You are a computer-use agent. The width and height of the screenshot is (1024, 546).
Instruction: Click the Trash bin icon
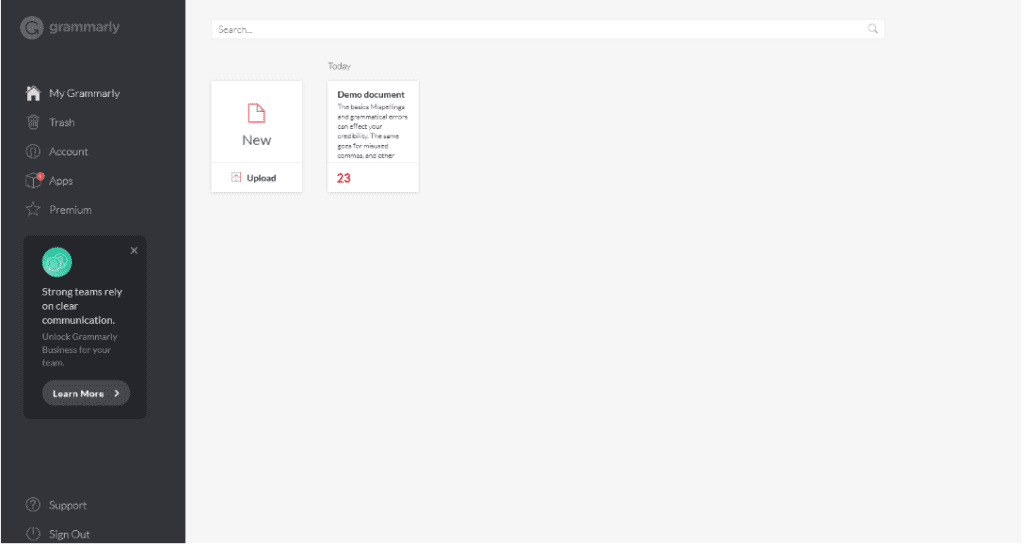(33, 122)
